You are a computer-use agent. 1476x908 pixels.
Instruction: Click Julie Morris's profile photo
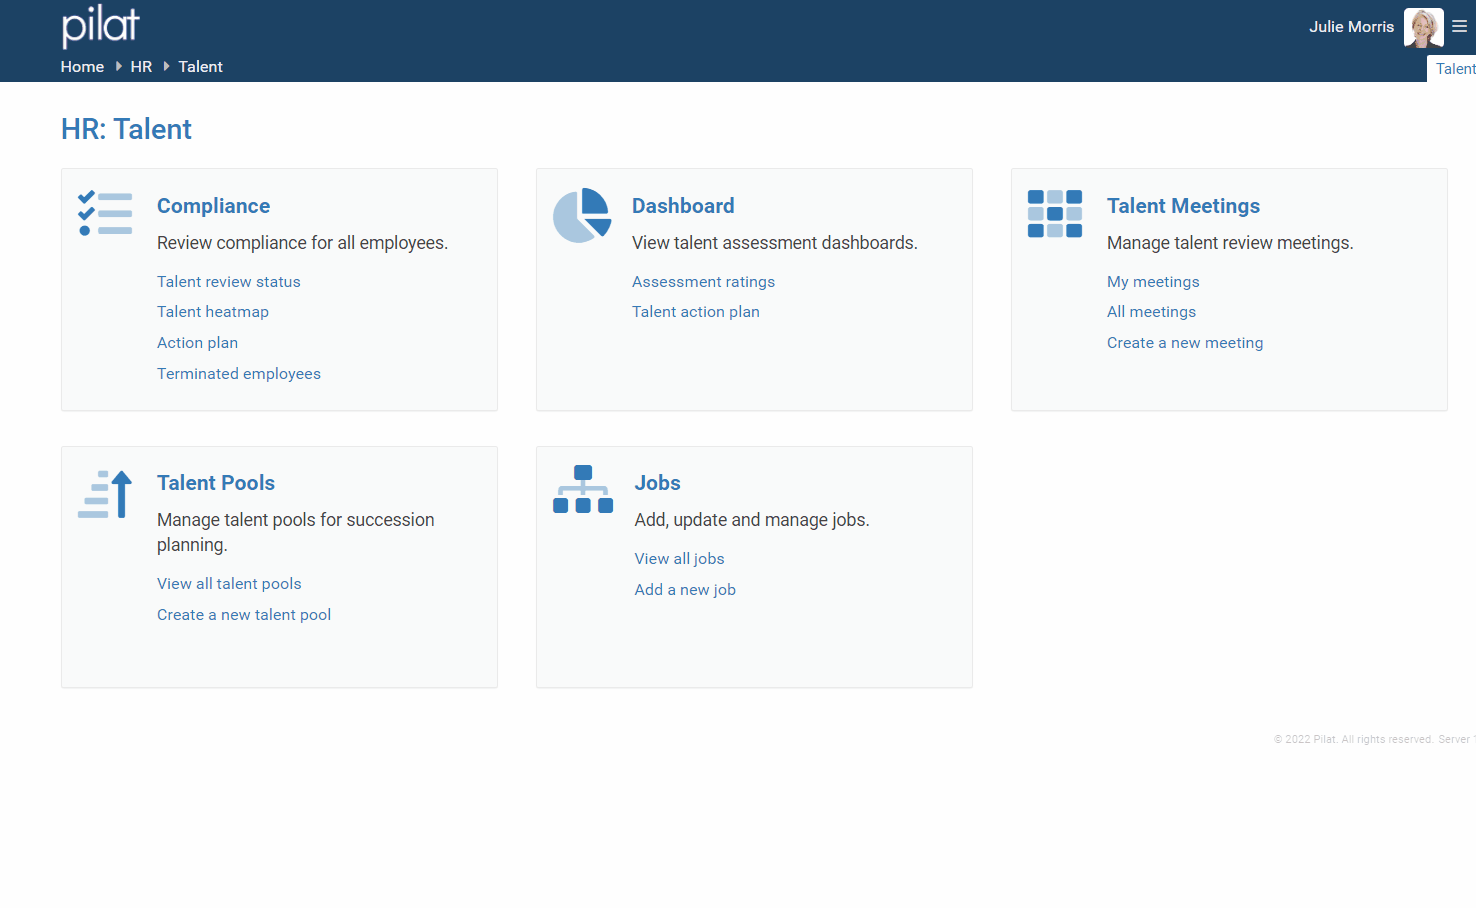click(x=1423, y=27)
